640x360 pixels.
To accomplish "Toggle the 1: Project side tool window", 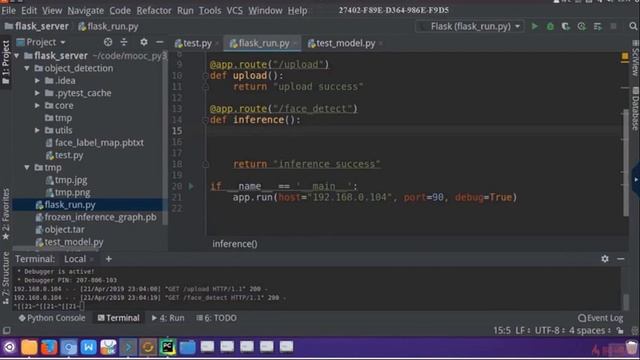I will coord(6,63).
